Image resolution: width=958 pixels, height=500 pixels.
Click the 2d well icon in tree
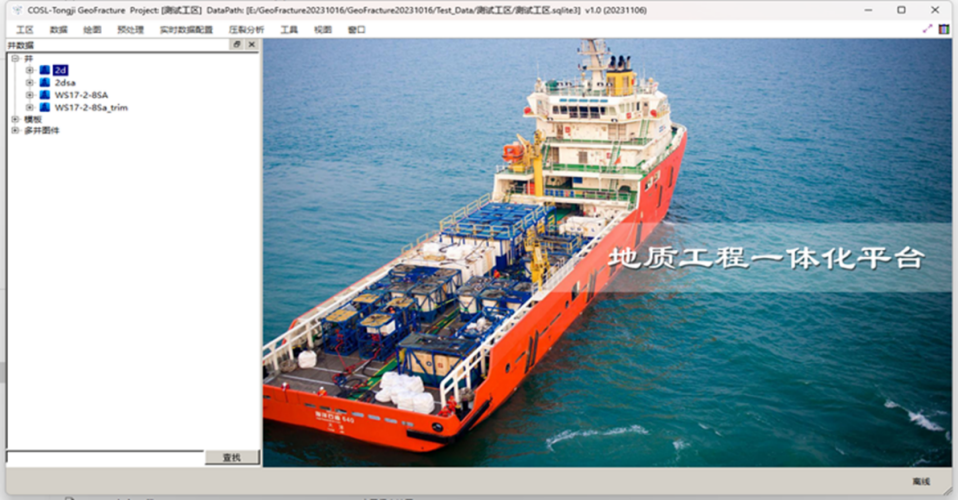[44, 70]
